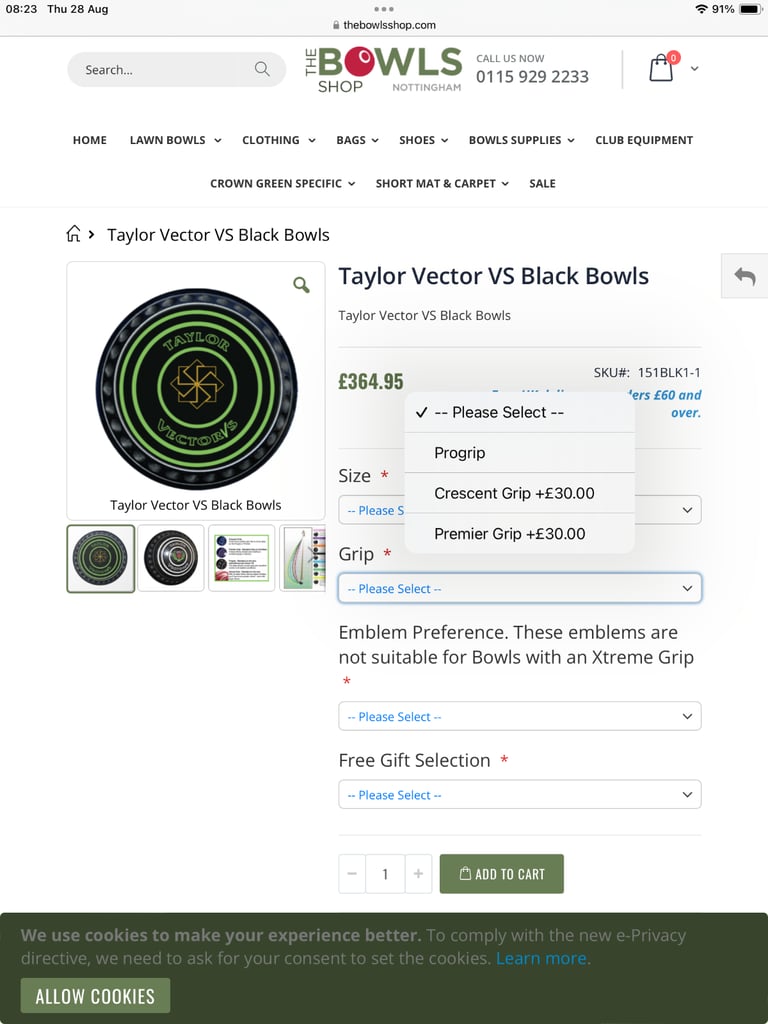Screen dimensions: 768x1024
Task: Click the back arrow reply icon
Action: [744, 276]
